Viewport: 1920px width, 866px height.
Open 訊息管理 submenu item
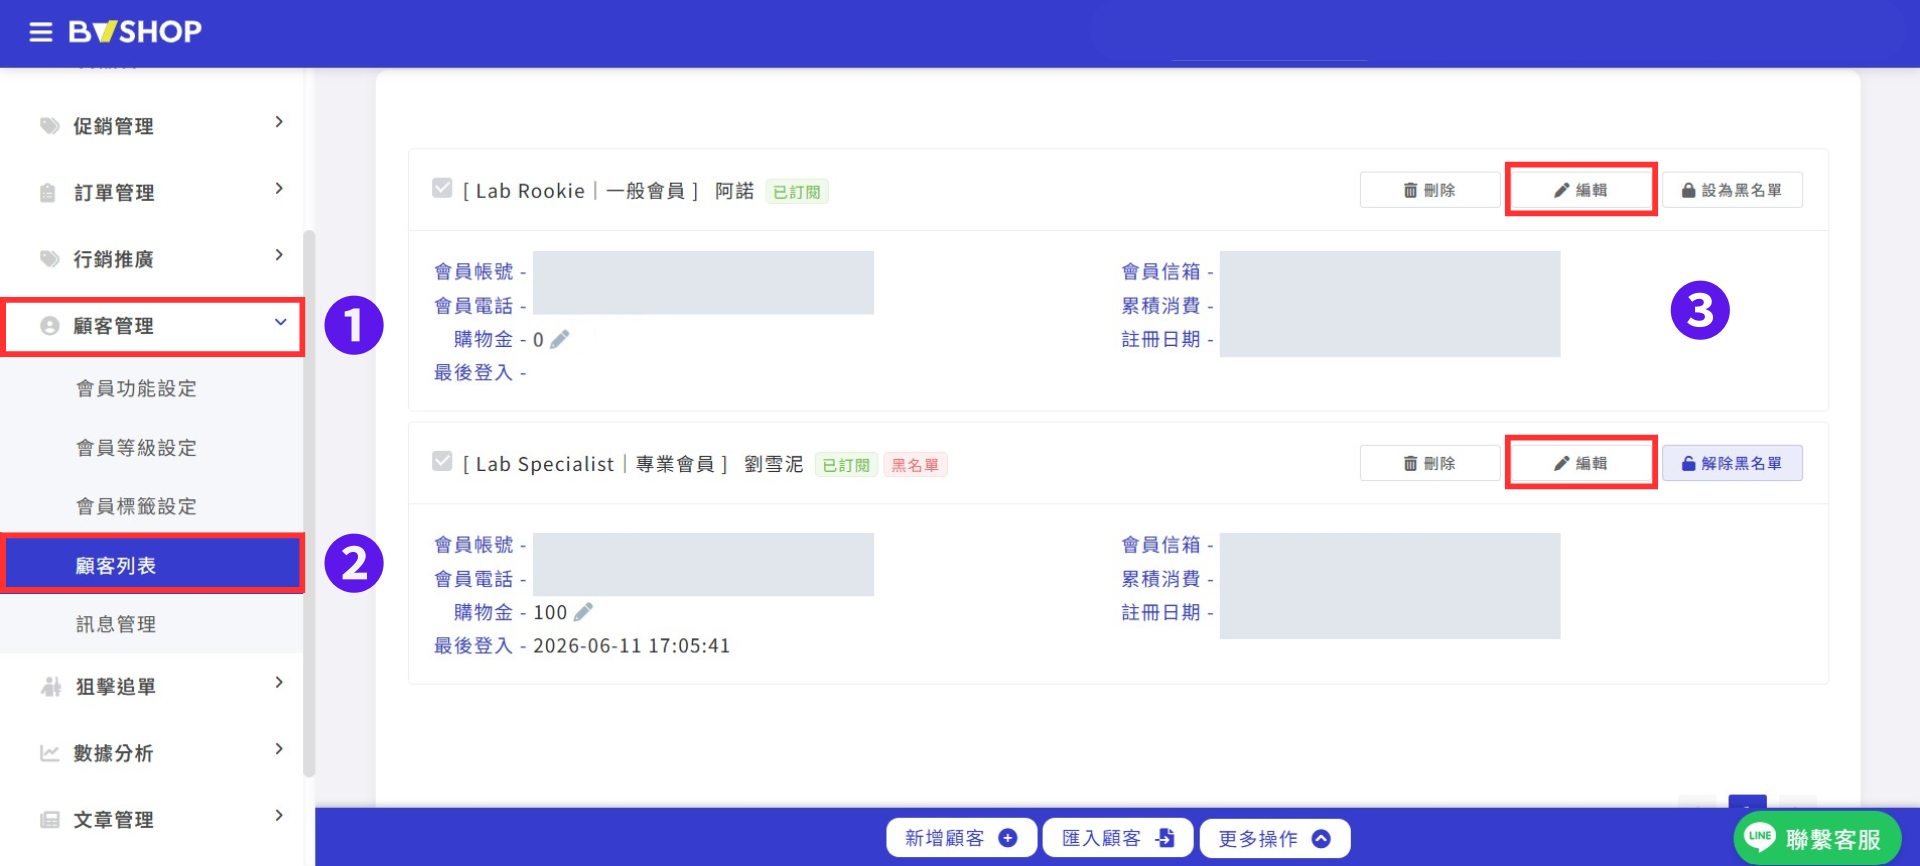click(116, 625)
